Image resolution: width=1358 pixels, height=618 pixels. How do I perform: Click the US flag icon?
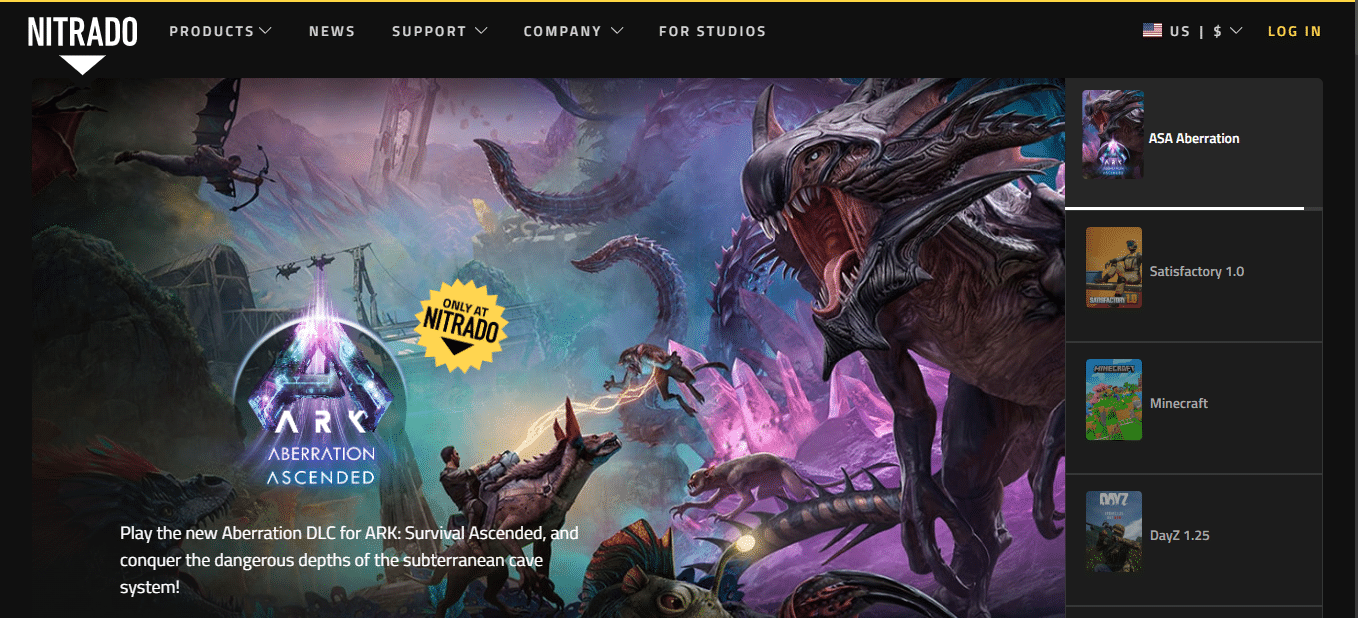point(1152,31)
